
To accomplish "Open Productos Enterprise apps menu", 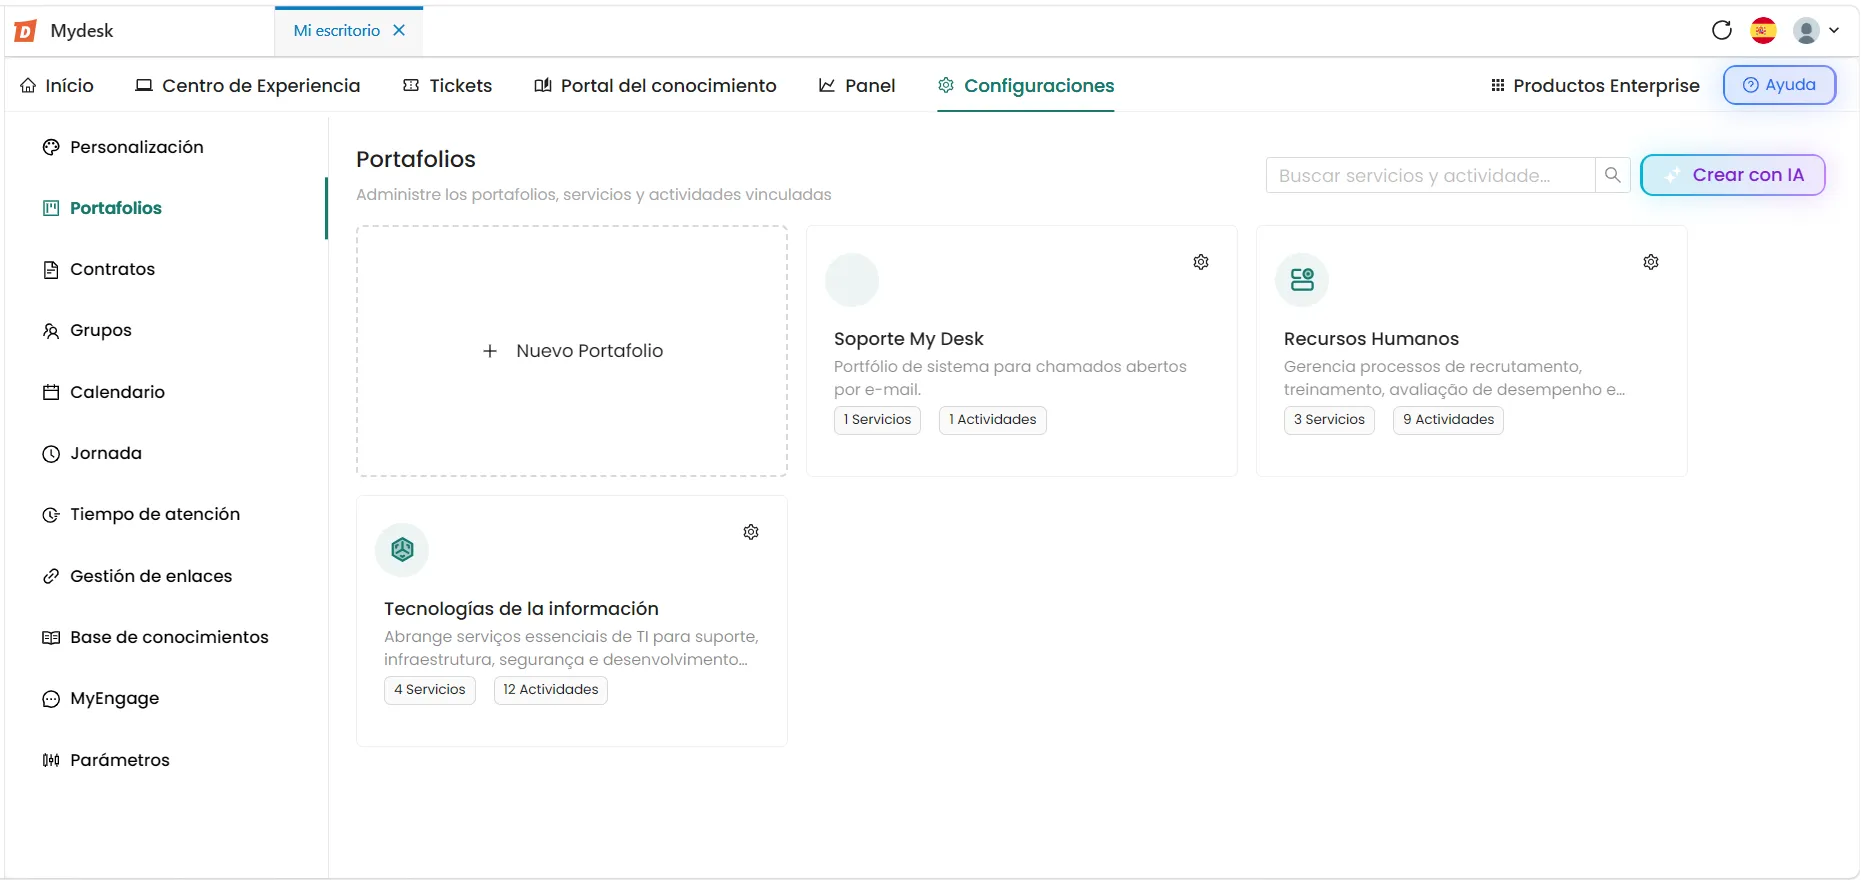I will 1595,85.
